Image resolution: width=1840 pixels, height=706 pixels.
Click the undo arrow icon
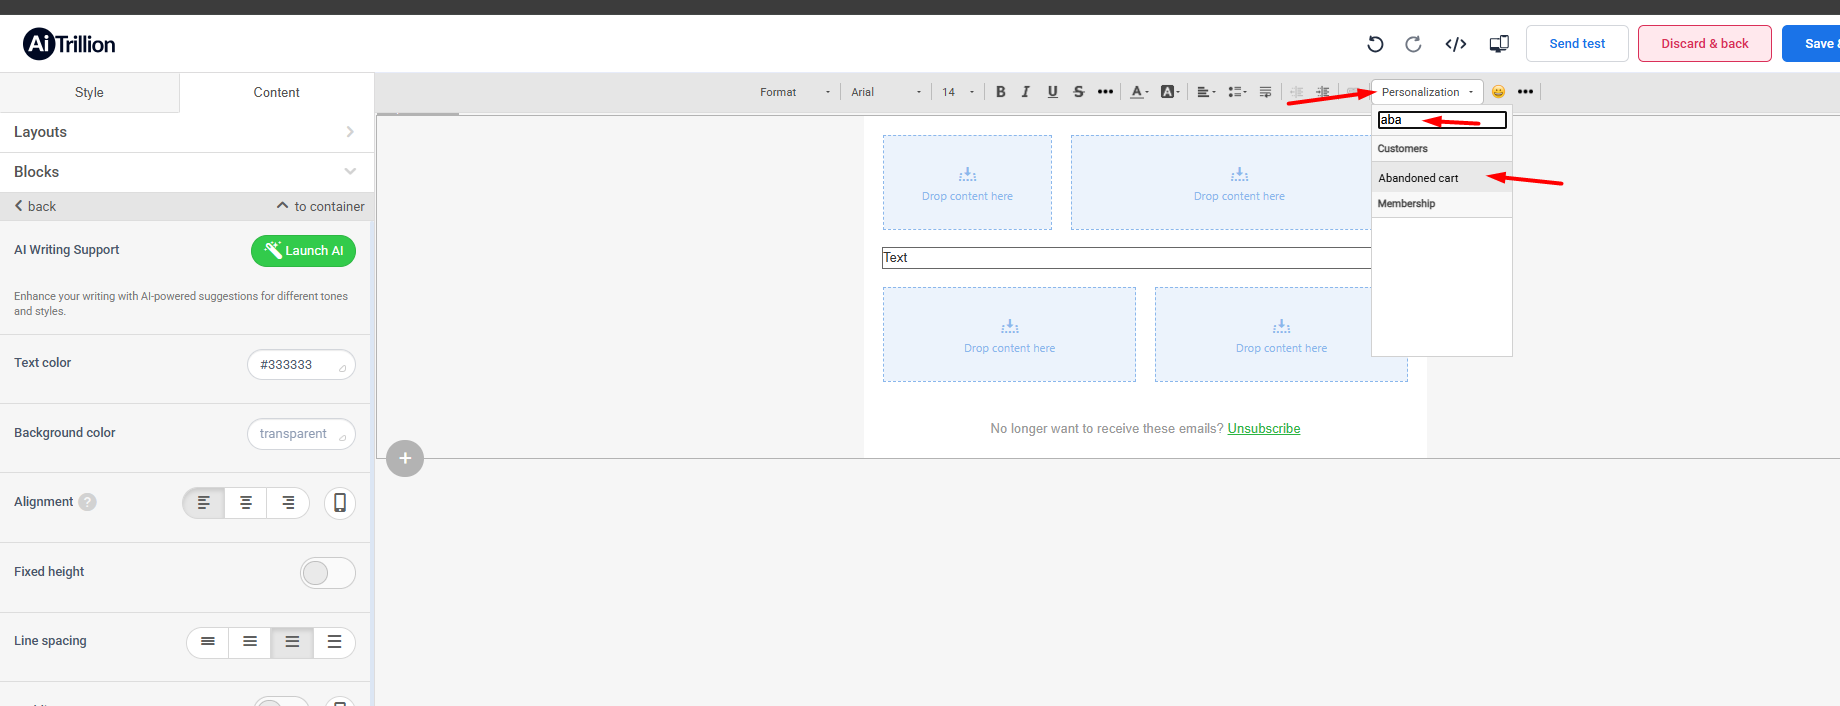[1375, 44]
